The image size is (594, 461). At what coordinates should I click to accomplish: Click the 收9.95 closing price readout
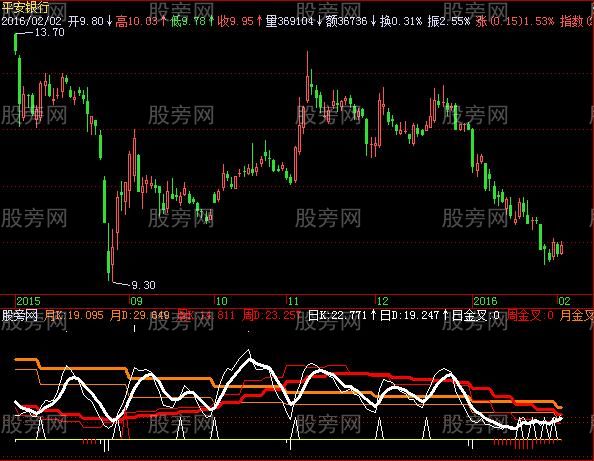tap(236, 20)
